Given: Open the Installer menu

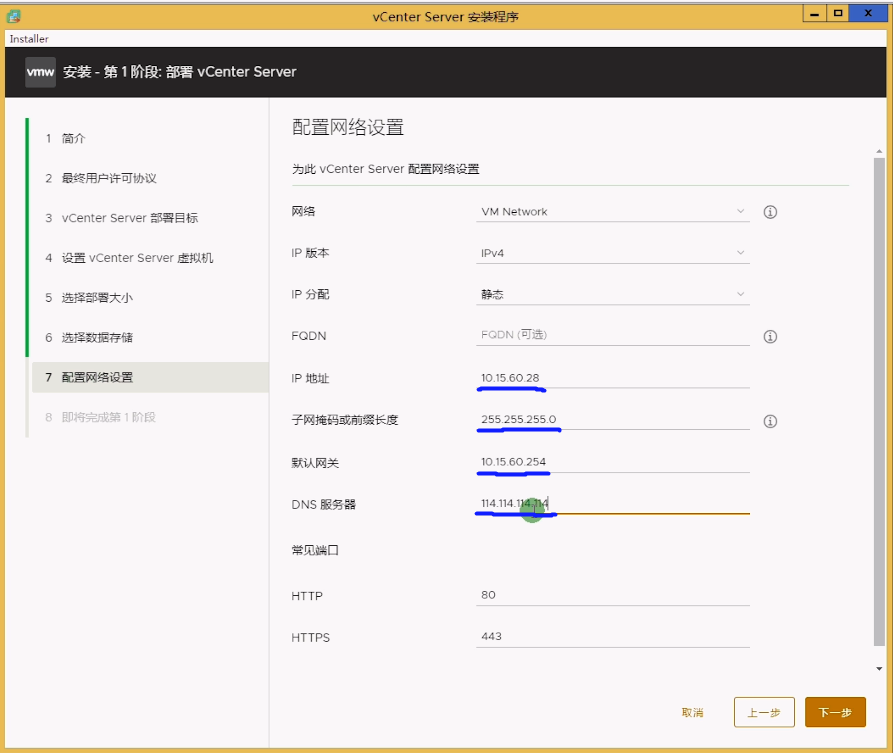Looking at the screenshot, I should [x=28, y=38].
